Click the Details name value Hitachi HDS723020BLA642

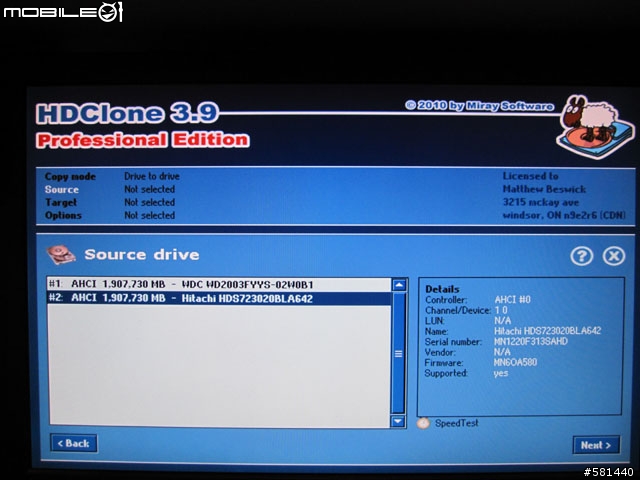pyautogui.click(x=547, y=331)
